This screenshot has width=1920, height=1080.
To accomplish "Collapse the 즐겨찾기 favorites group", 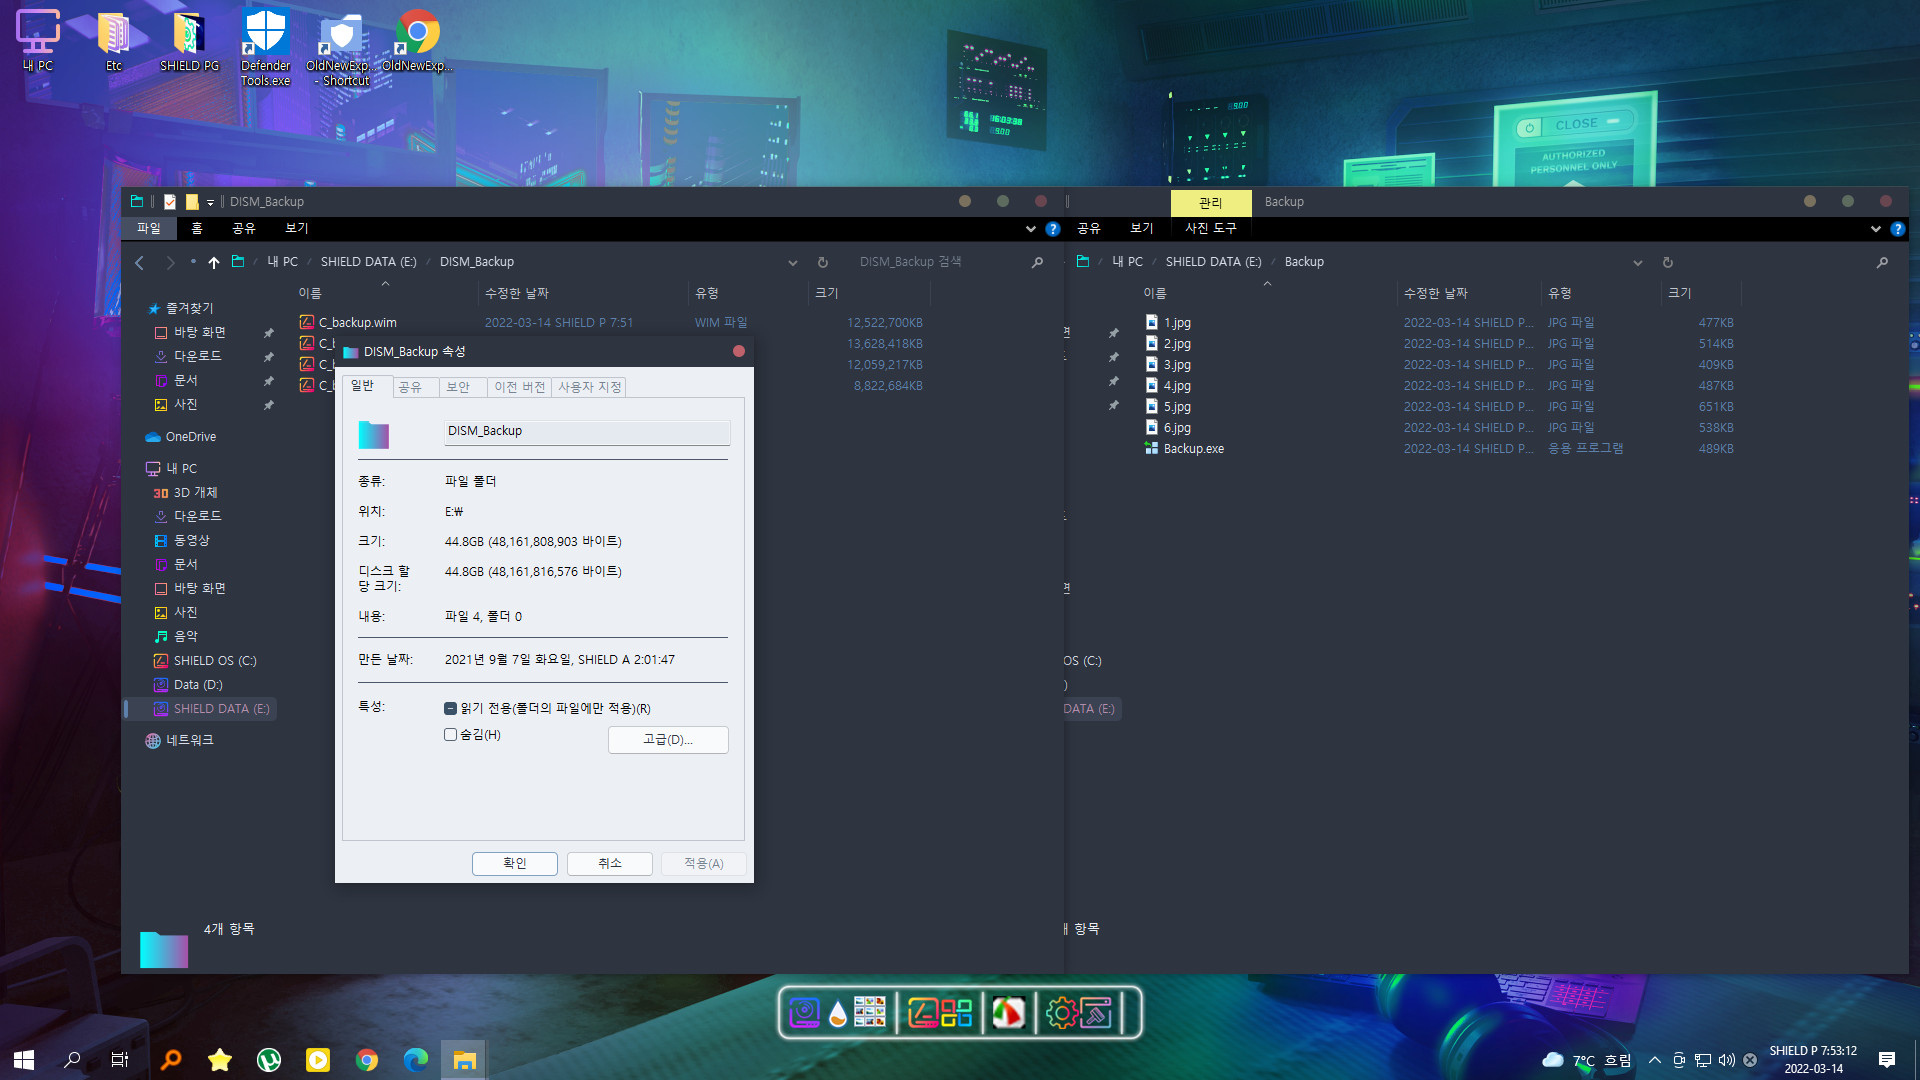I will (181, 309).
